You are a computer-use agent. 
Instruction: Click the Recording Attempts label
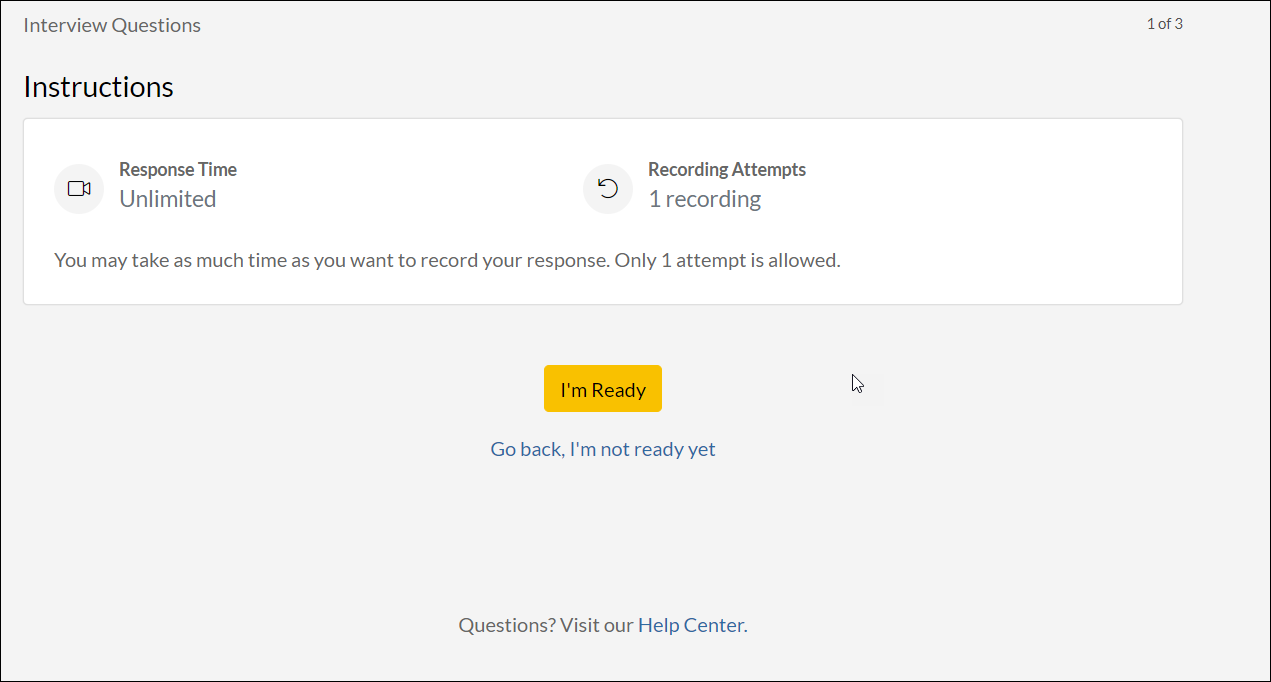click(727, 169)
